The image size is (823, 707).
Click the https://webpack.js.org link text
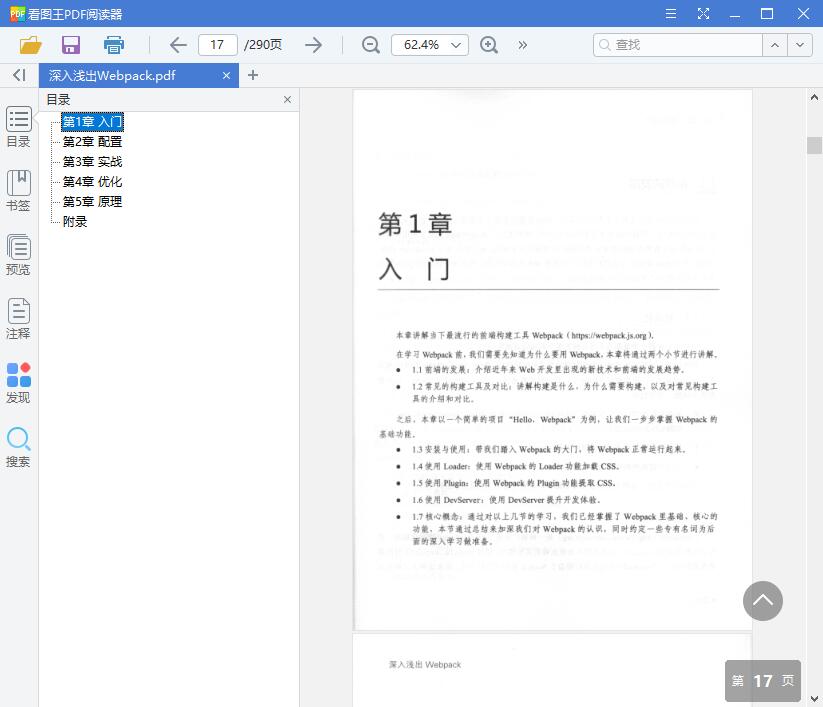pos(608,335)
